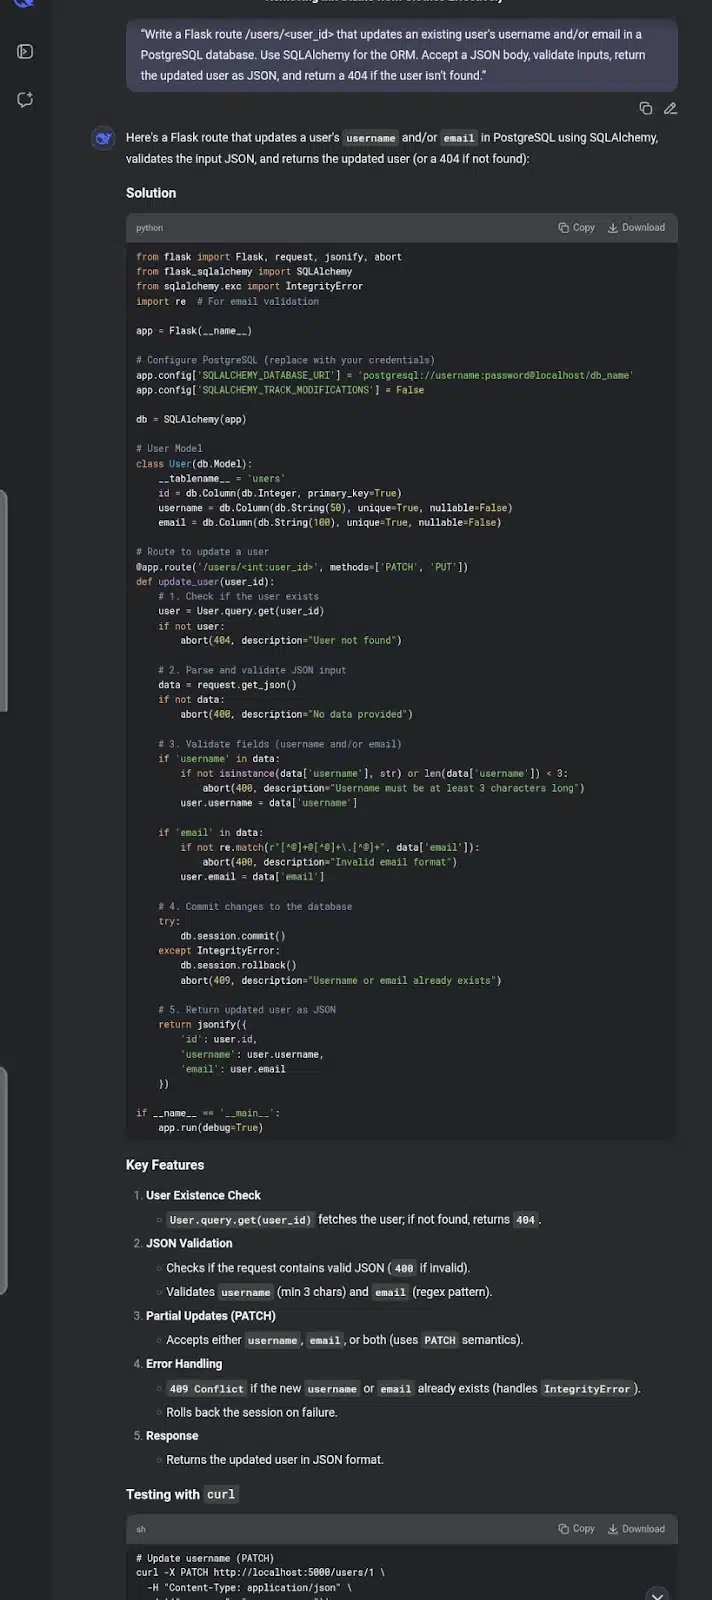Click the 'PATCH' chip under Partial Updates
Viewport: 712px width, 1600px height.
440,1340
